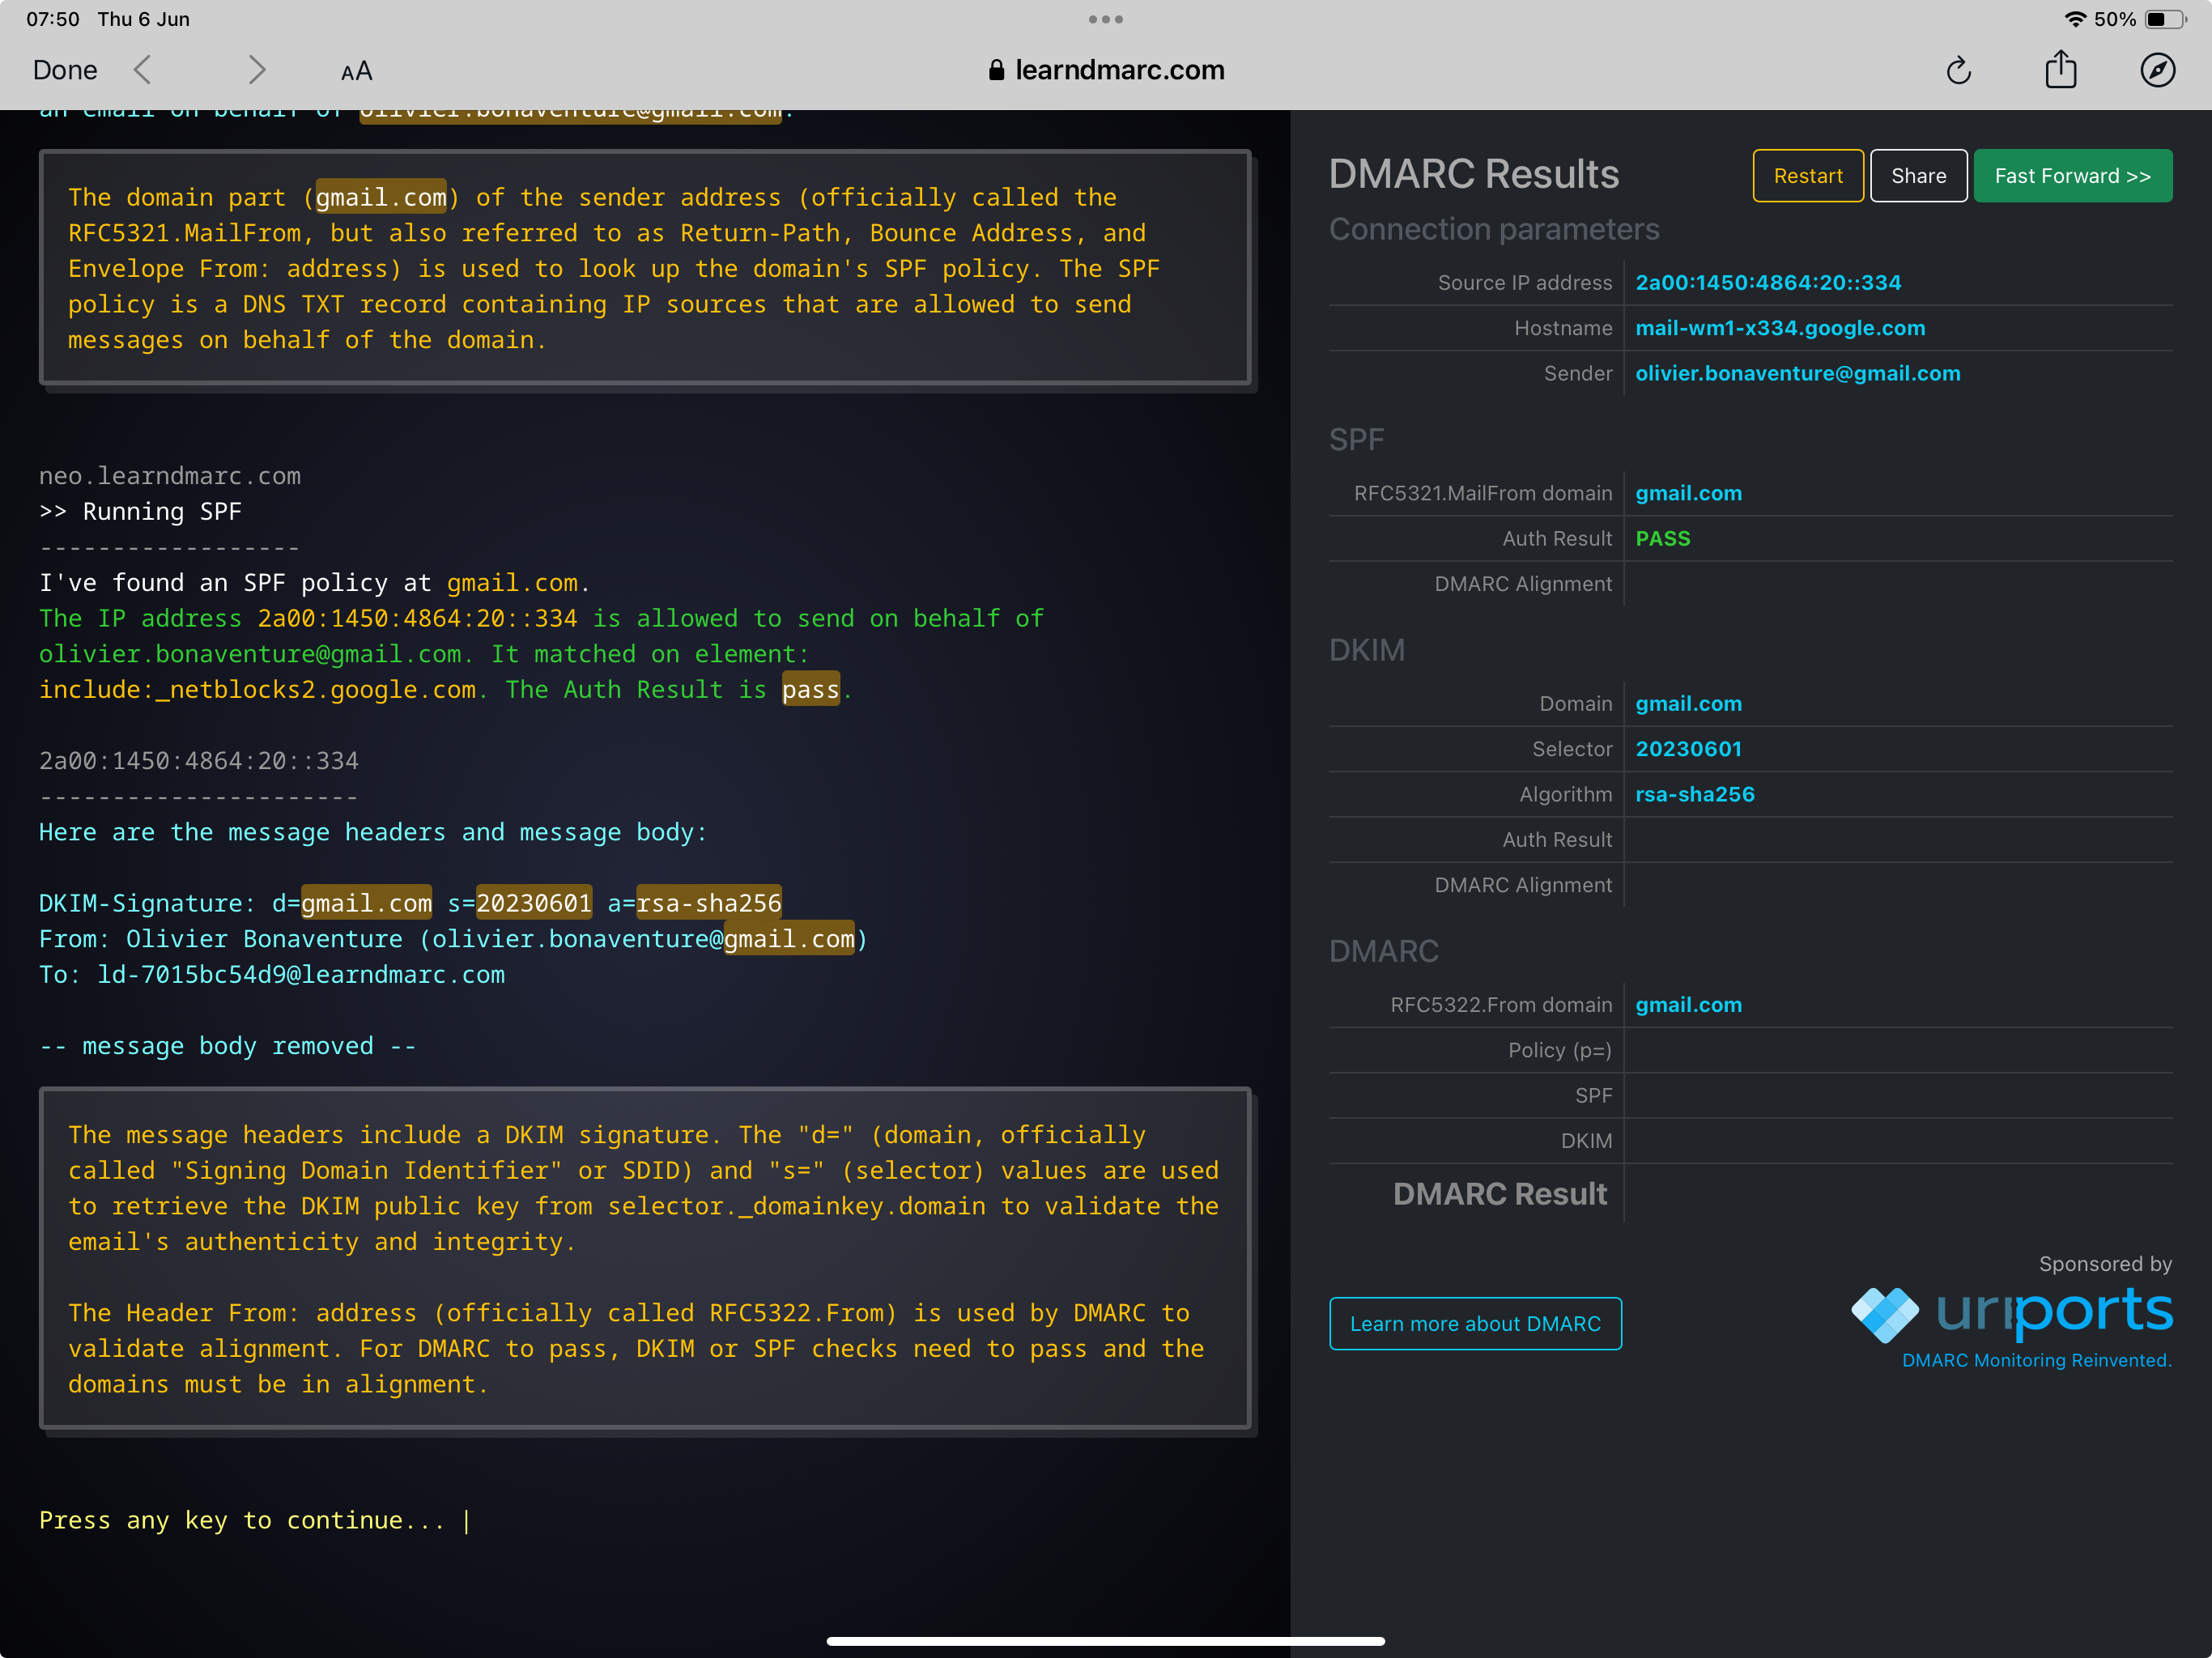Click the '-- message body removed --' line

(228, 1046)
